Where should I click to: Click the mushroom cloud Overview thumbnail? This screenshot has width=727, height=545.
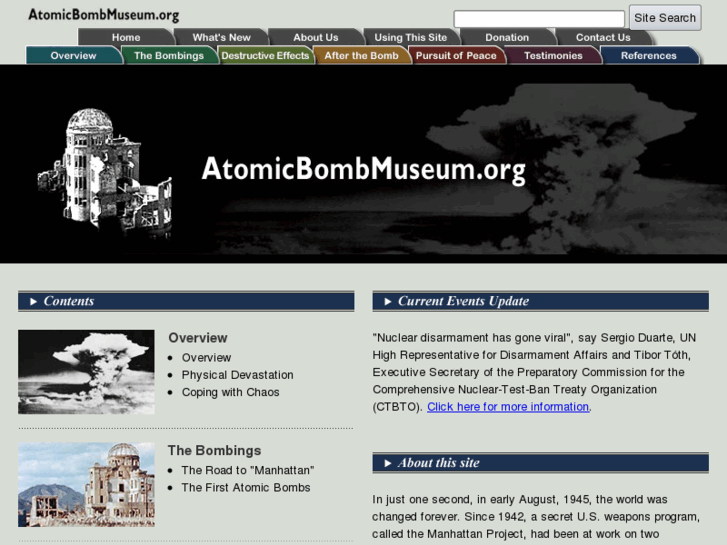(86, 372)
